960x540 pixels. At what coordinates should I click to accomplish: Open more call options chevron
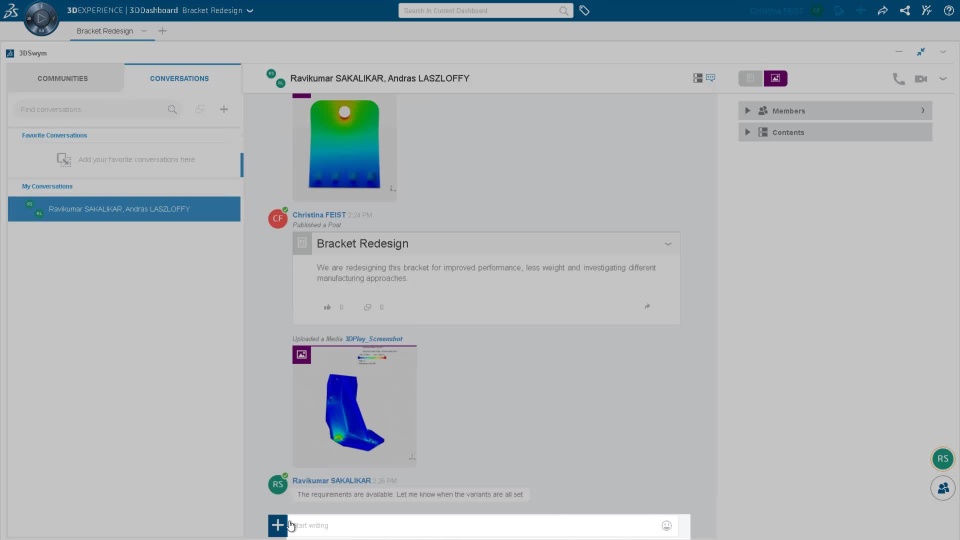point(943,78)
